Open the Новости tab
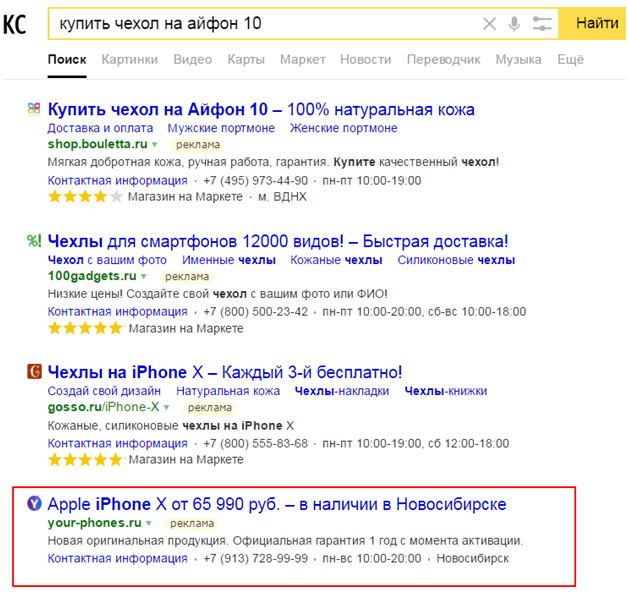628x594 pixels. coord(365,60)
